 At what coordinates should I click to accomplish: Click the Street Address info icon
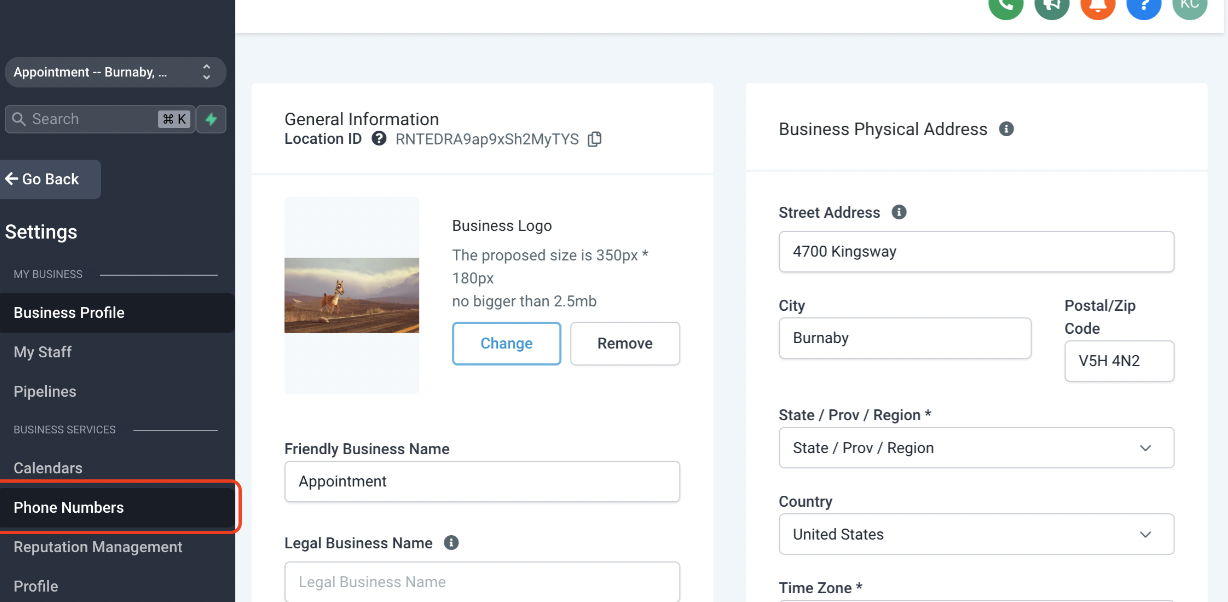tap(899, 212)
